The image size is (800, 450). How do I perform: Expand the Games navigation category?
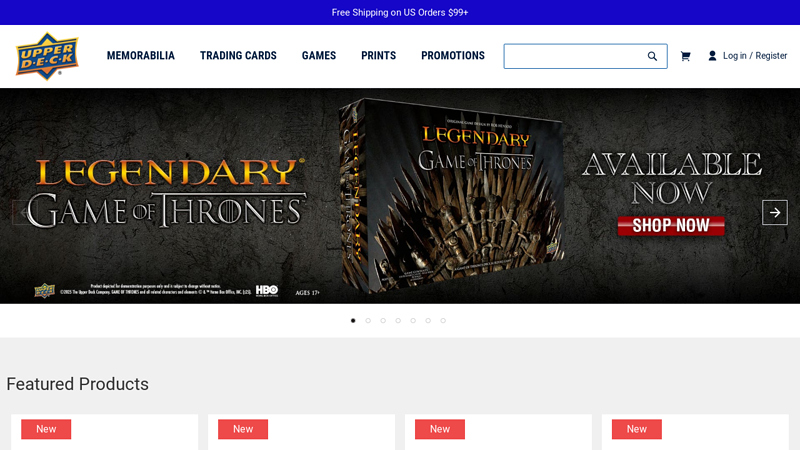319,56
